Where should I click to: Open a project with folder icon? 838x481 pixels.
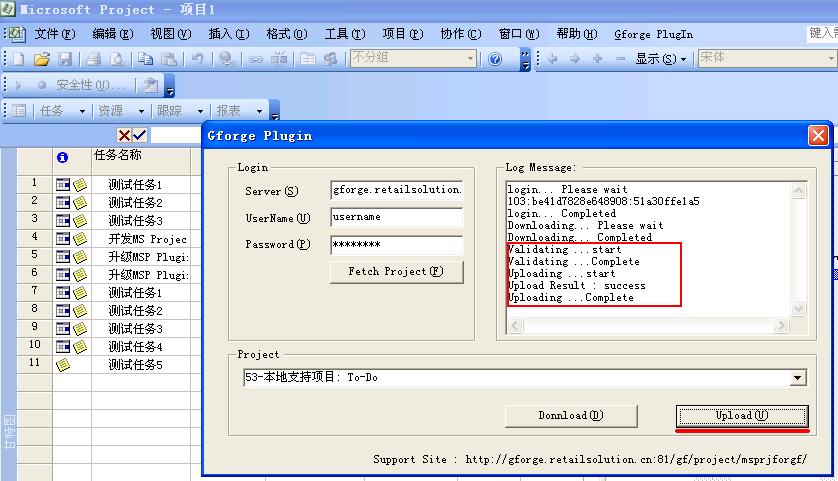(x=42, y=58)
